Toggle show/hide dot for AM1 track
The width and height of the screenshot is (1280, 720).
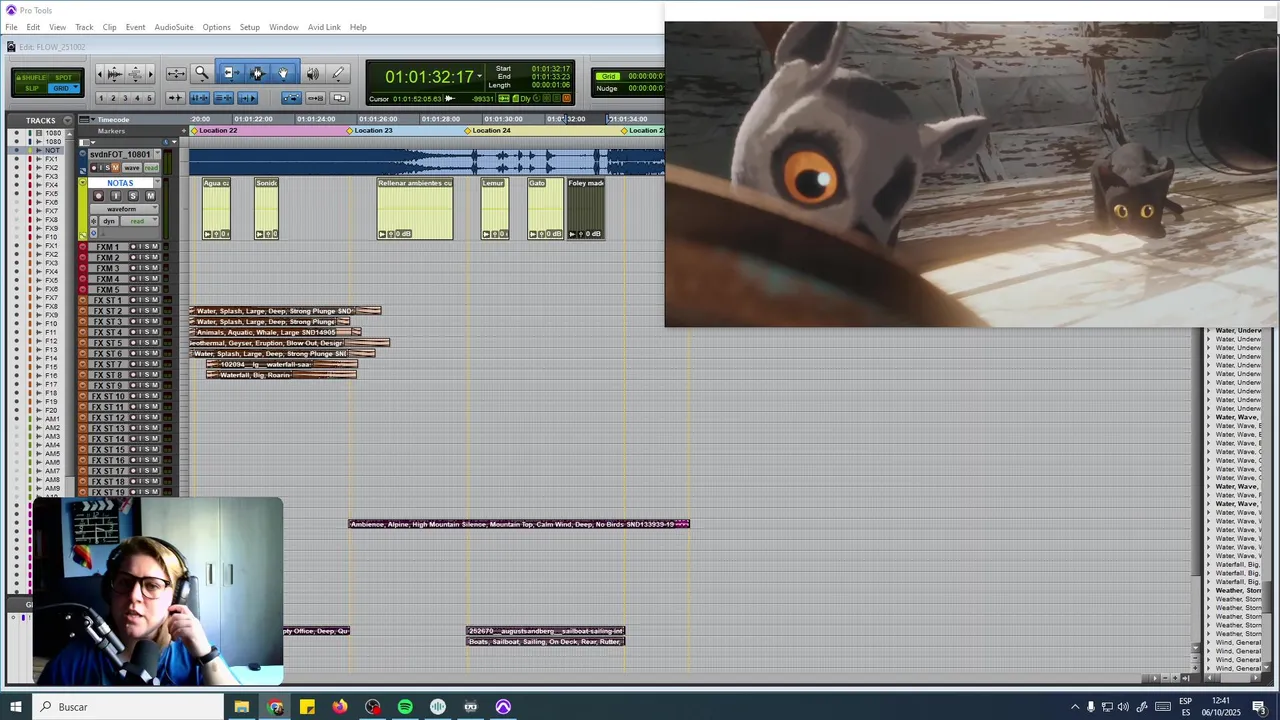[16, 419]
